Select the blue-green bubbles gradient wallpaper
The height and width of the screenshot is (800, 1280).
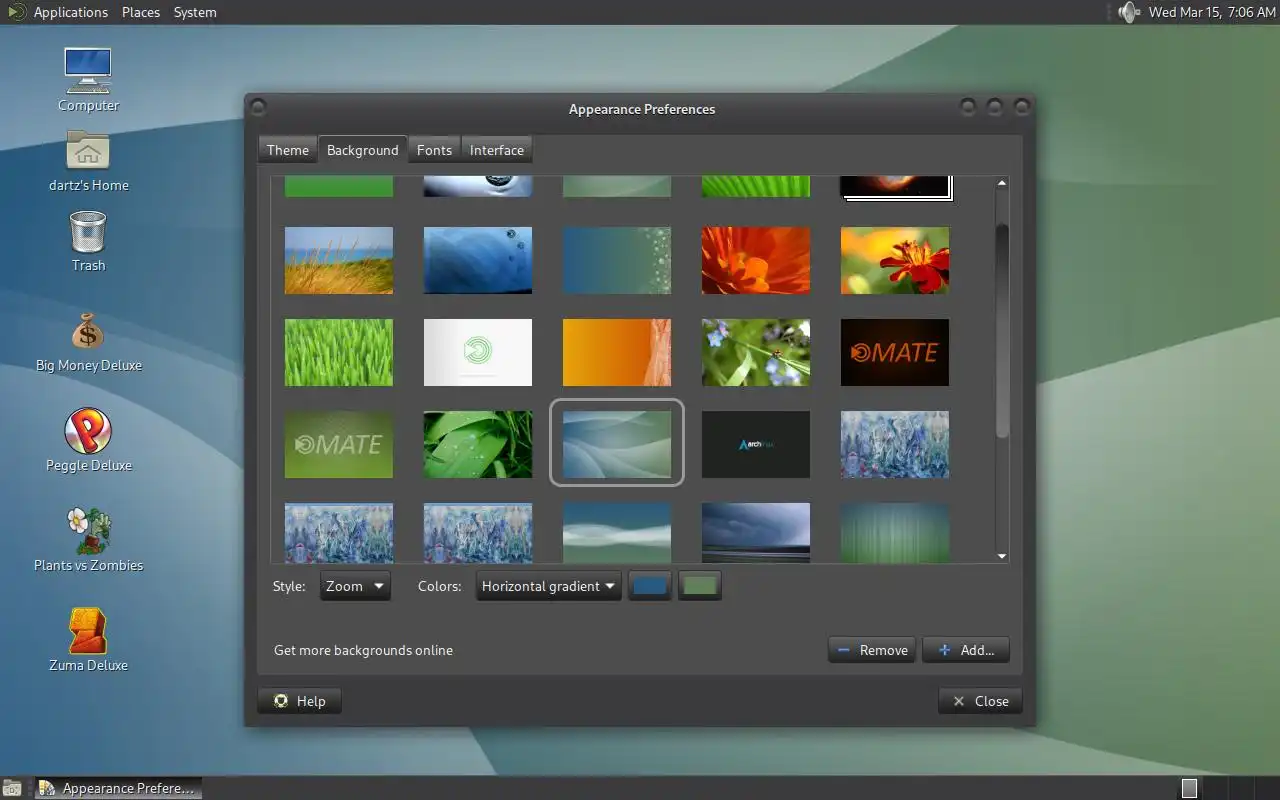(617, 260)
